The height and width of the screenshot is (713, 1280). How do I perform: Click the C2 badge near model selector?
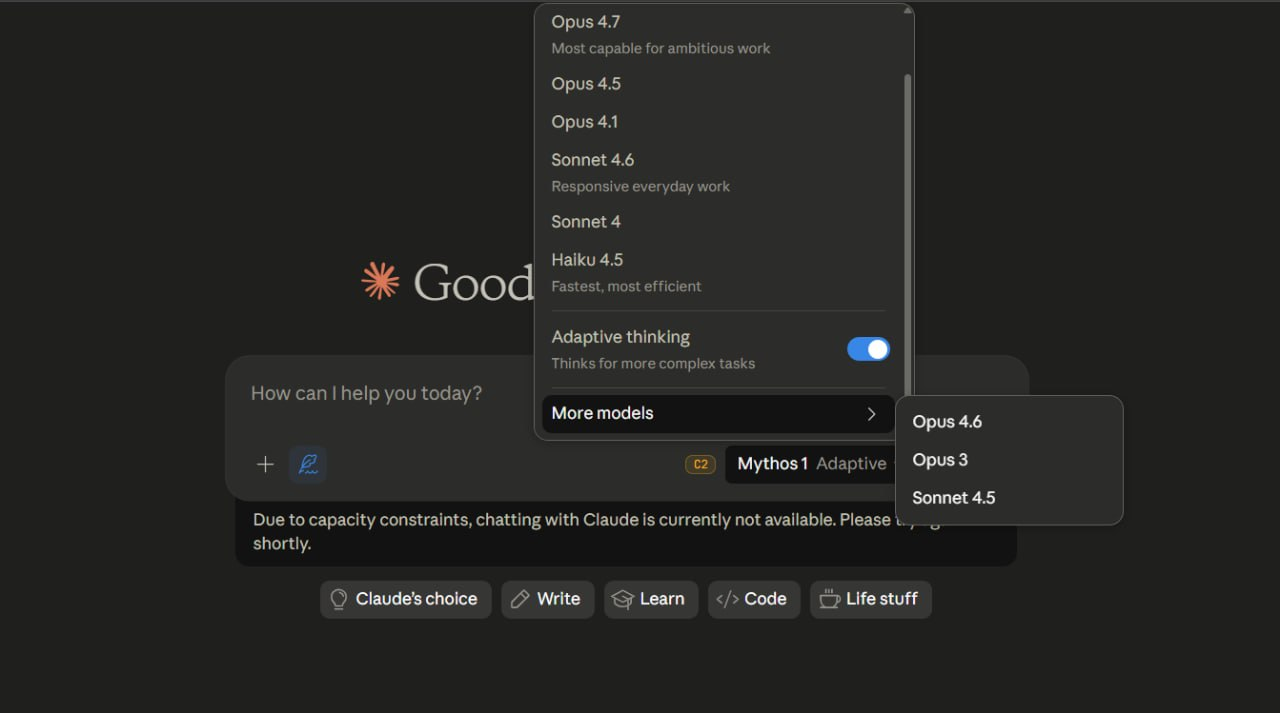[x=700, y=464]
